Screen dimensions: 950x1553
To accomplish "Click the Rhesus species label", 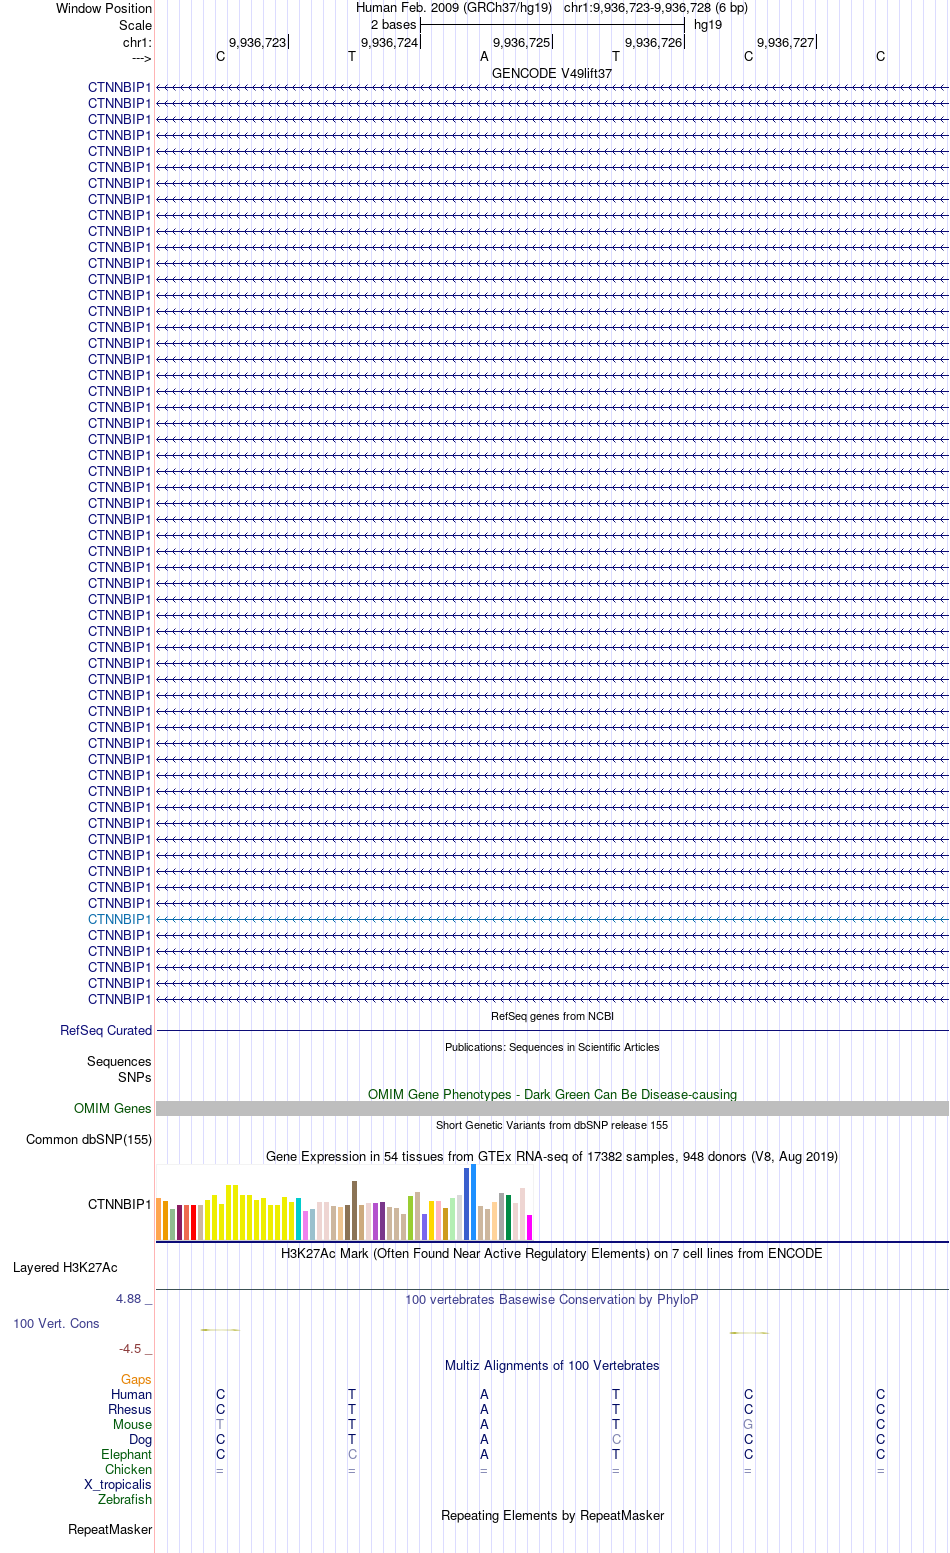I will click(130, 1409).
